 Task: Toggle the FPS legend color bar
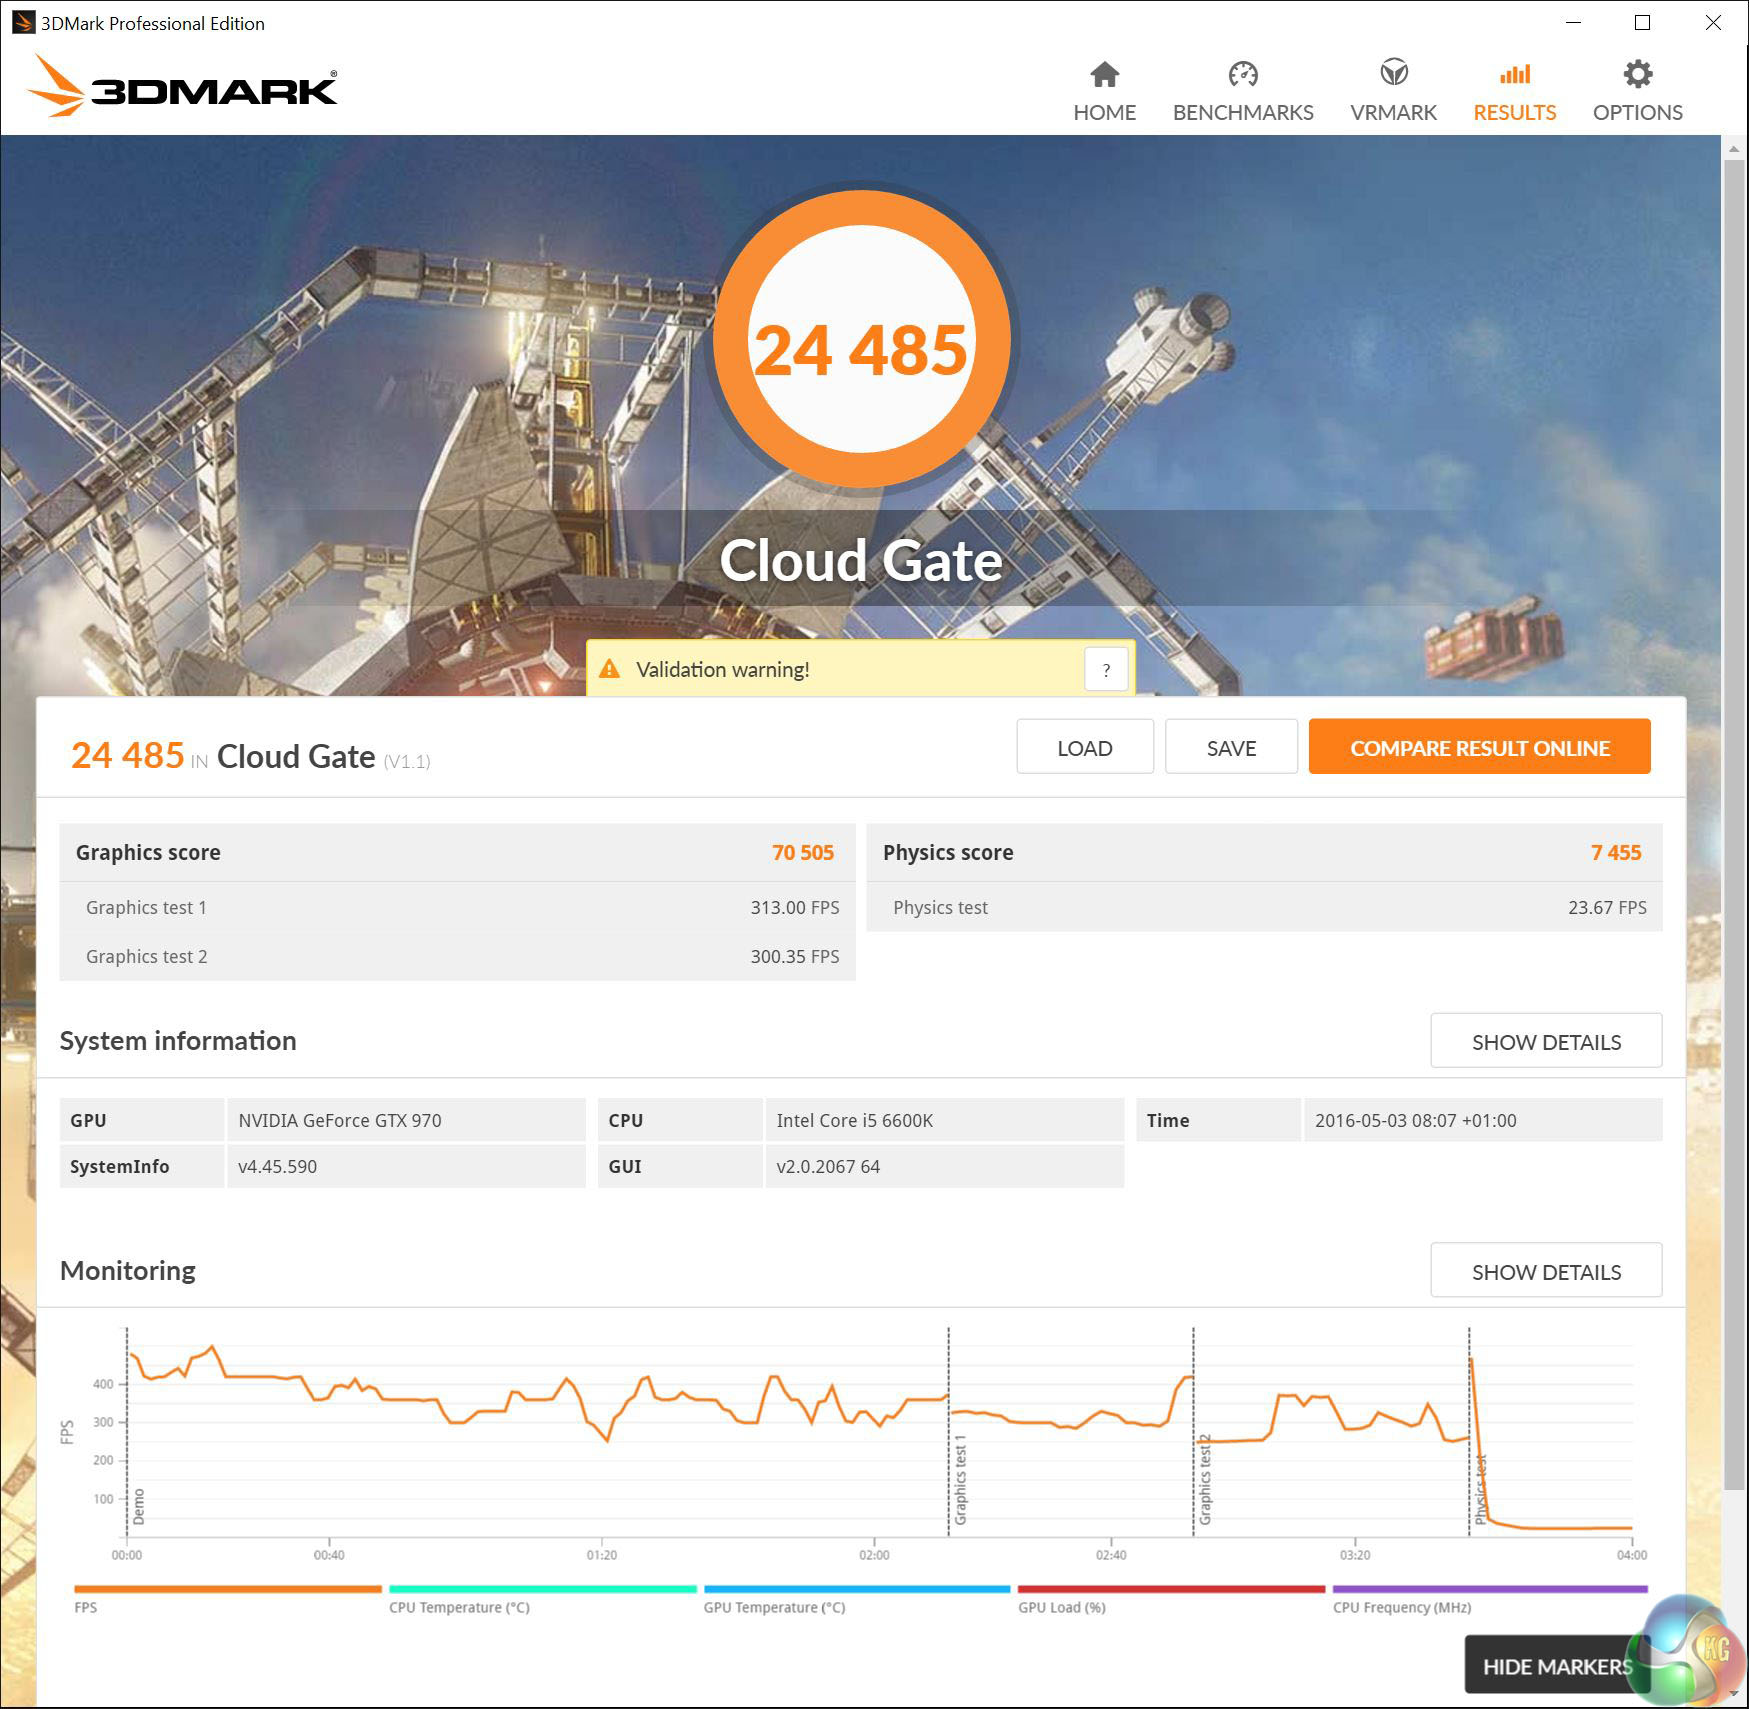pos(228,1589)
